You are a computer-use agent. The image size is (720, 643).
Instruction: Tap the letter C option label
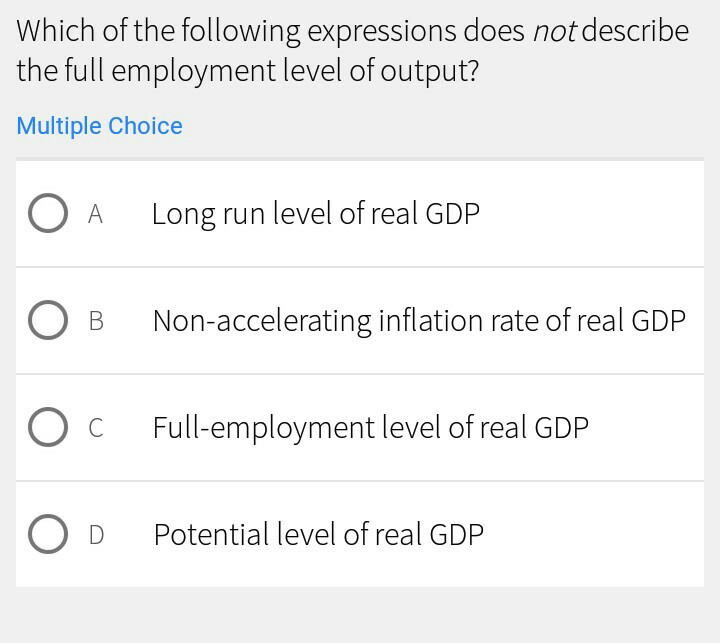96,428
